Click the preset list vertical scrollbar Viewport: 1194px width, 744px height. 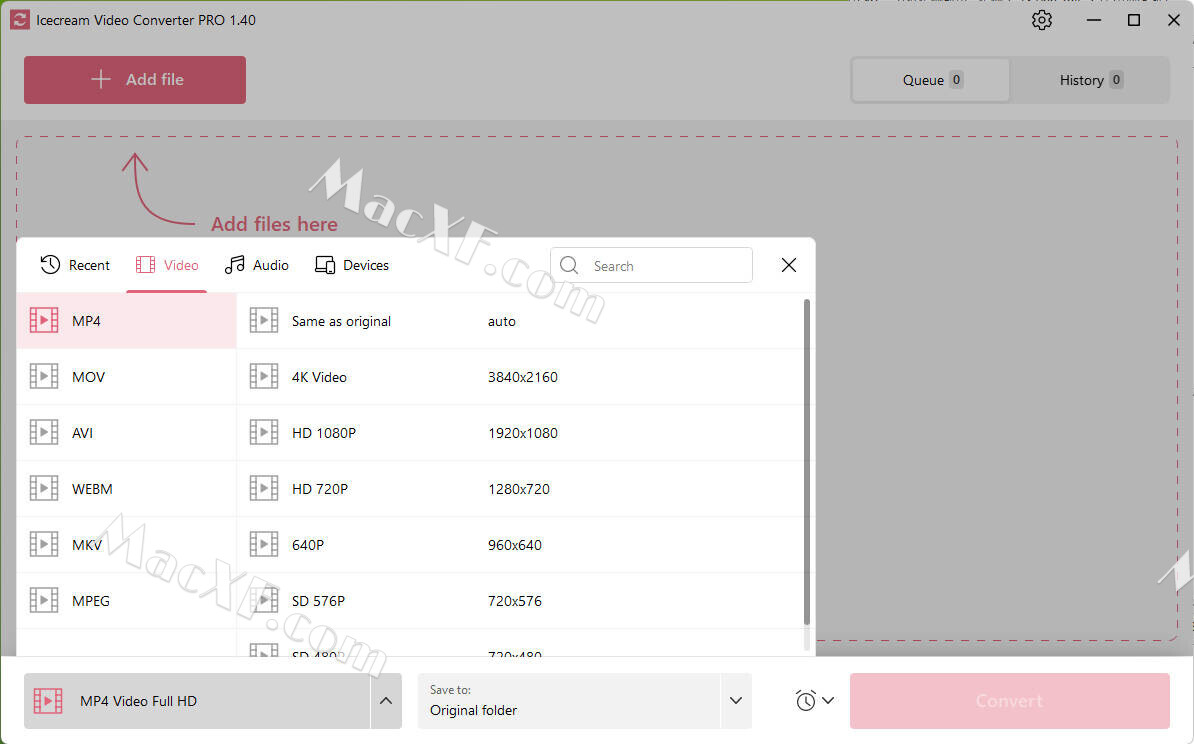coord(807,462)
